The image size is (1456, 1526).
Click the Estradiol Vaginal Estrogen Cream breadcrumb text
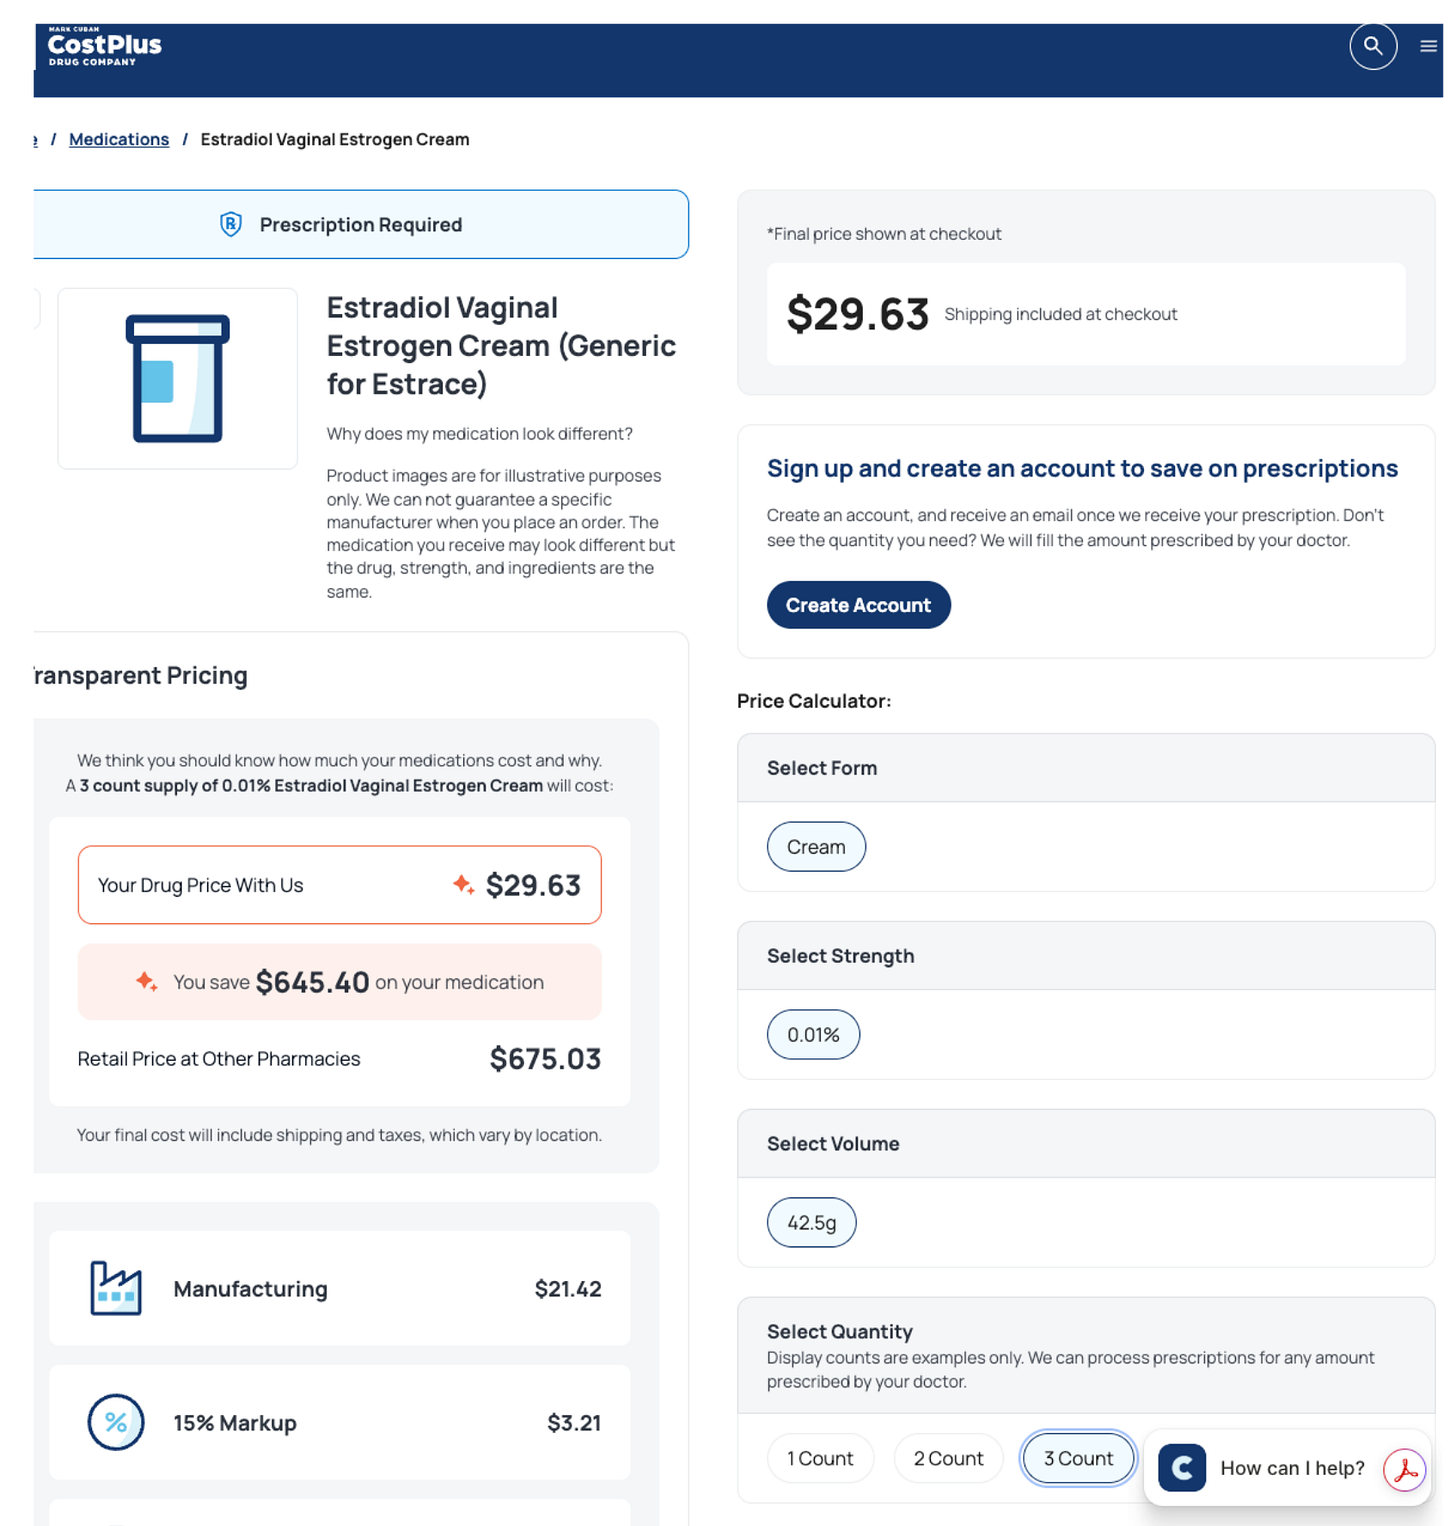[335, 139]
